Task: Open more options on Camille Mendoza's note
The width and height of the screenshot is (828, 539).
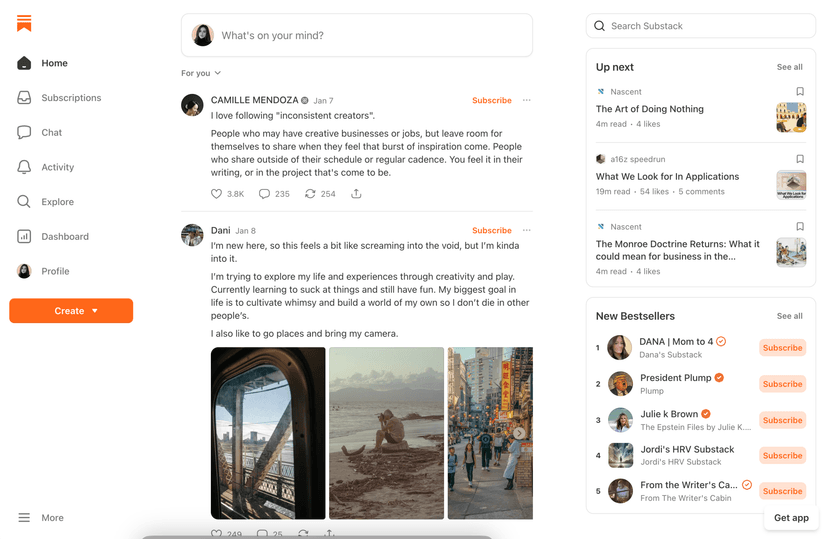Action: click(526, 100)
